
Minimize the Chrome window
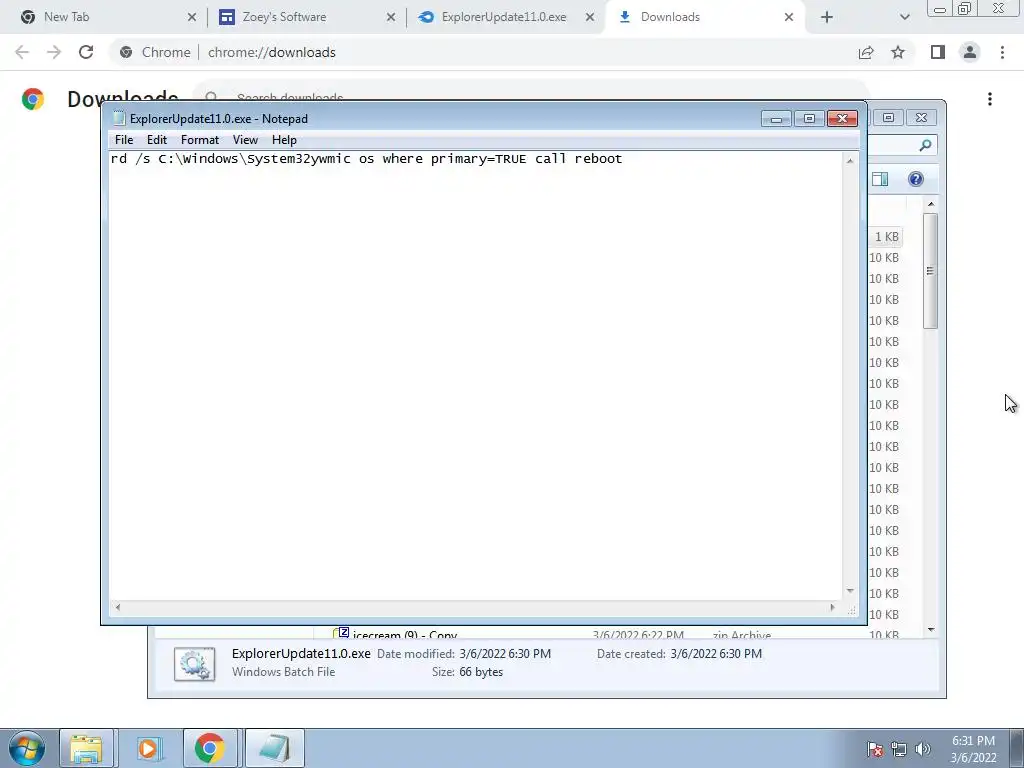coord(940,8)
